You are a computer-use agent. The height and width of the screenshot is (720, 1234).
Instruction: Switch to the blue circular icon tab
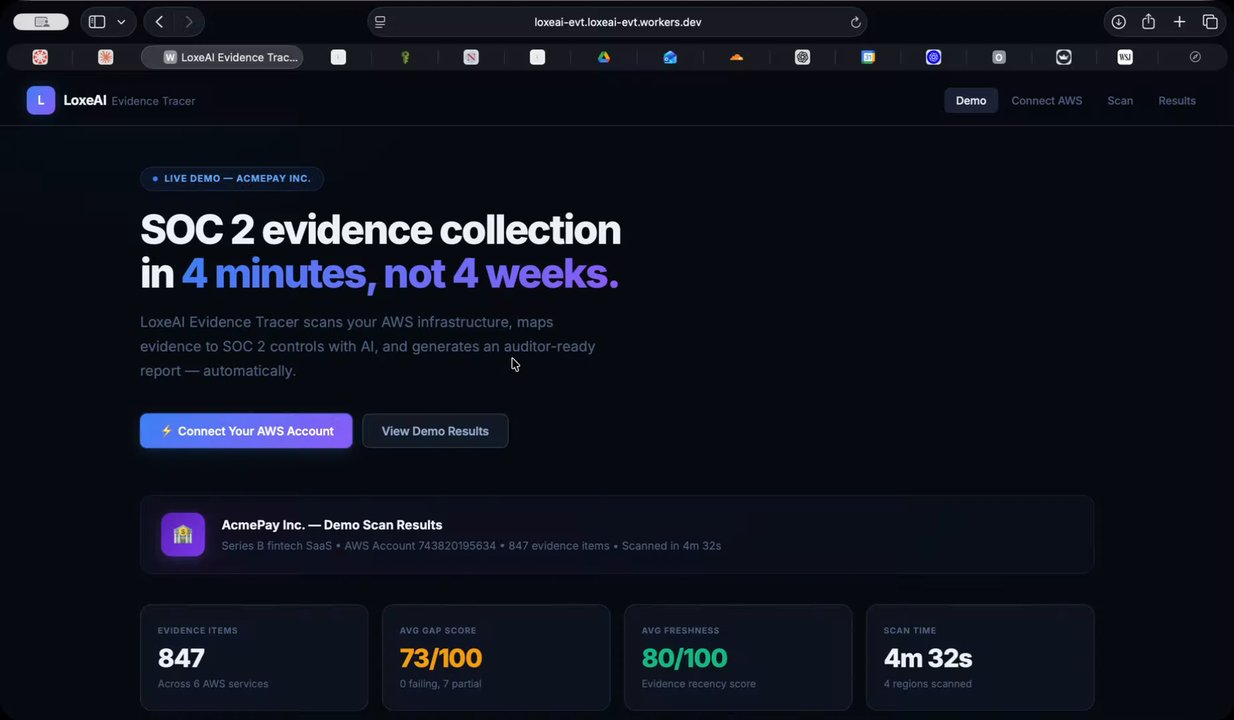pos(933,57)
